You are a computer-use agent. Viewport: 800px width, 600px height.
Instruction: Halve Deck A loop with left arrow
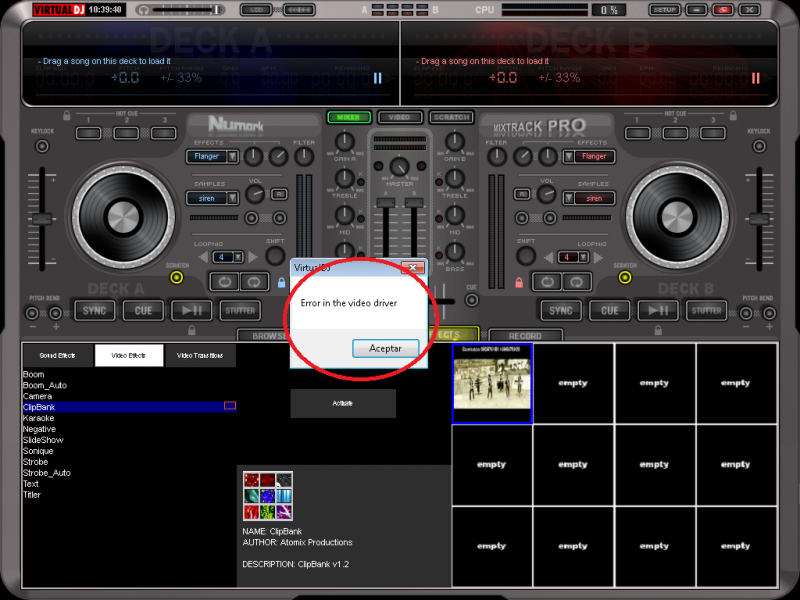tap(203, 257)
